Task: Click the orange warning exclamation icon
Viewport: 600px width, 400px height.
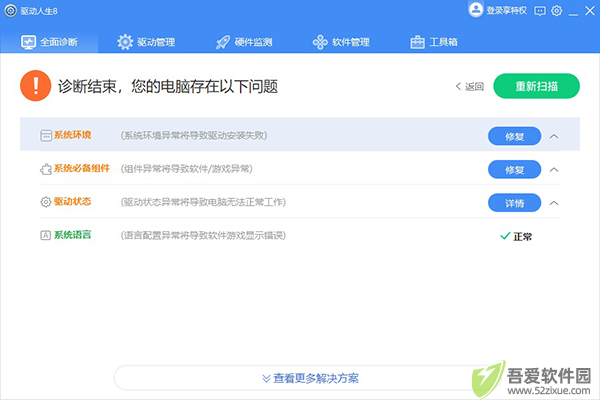Action: pos(36,85)
